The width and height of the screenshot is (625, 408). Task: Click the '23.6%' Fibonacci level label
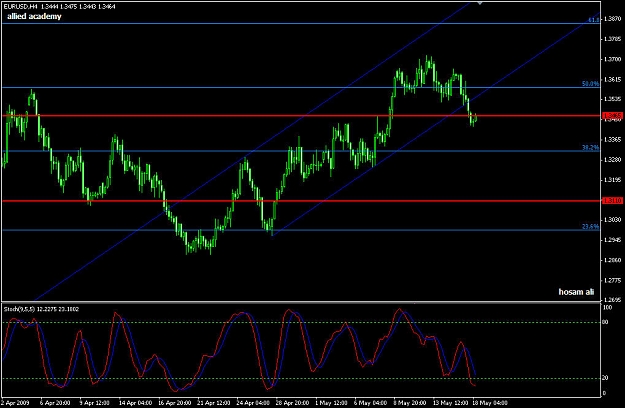590,226
